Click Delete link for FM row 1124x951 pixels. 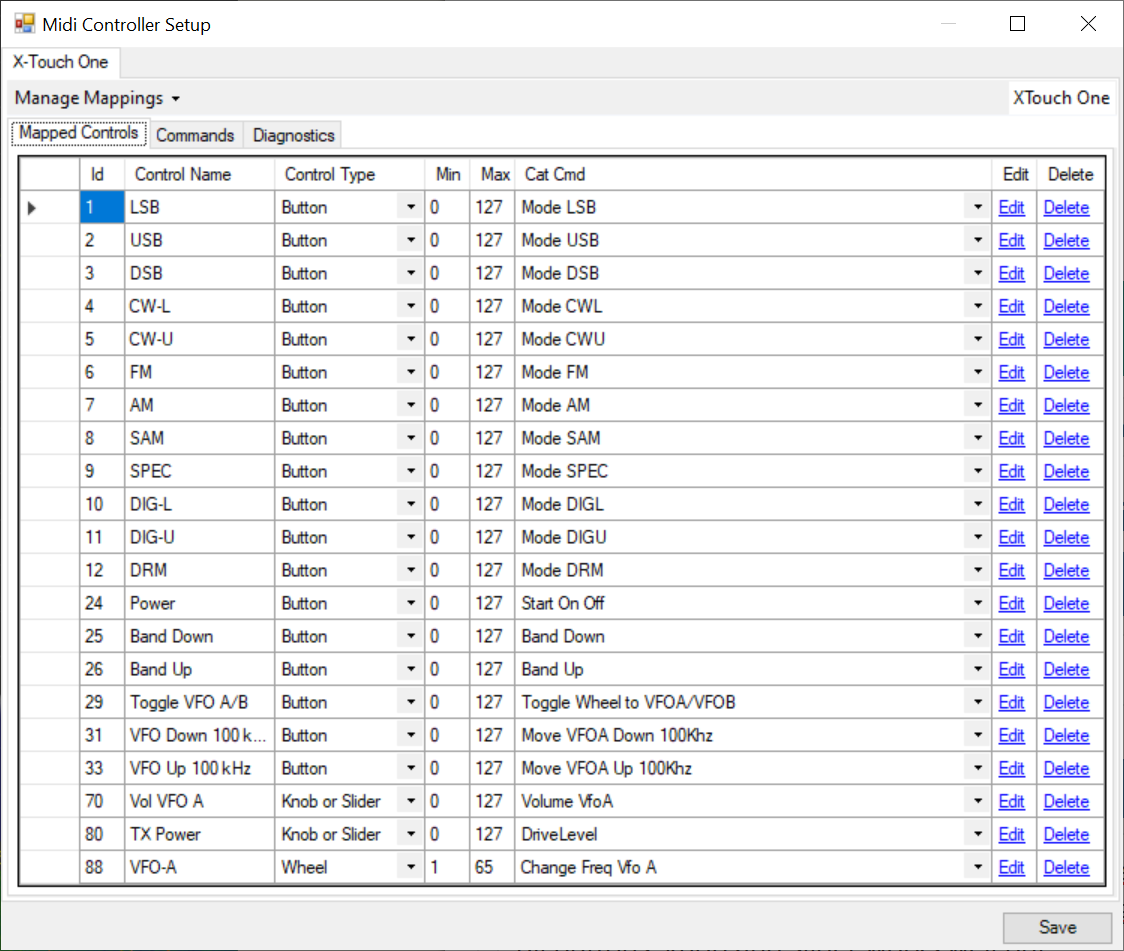tap(1066, 373)
